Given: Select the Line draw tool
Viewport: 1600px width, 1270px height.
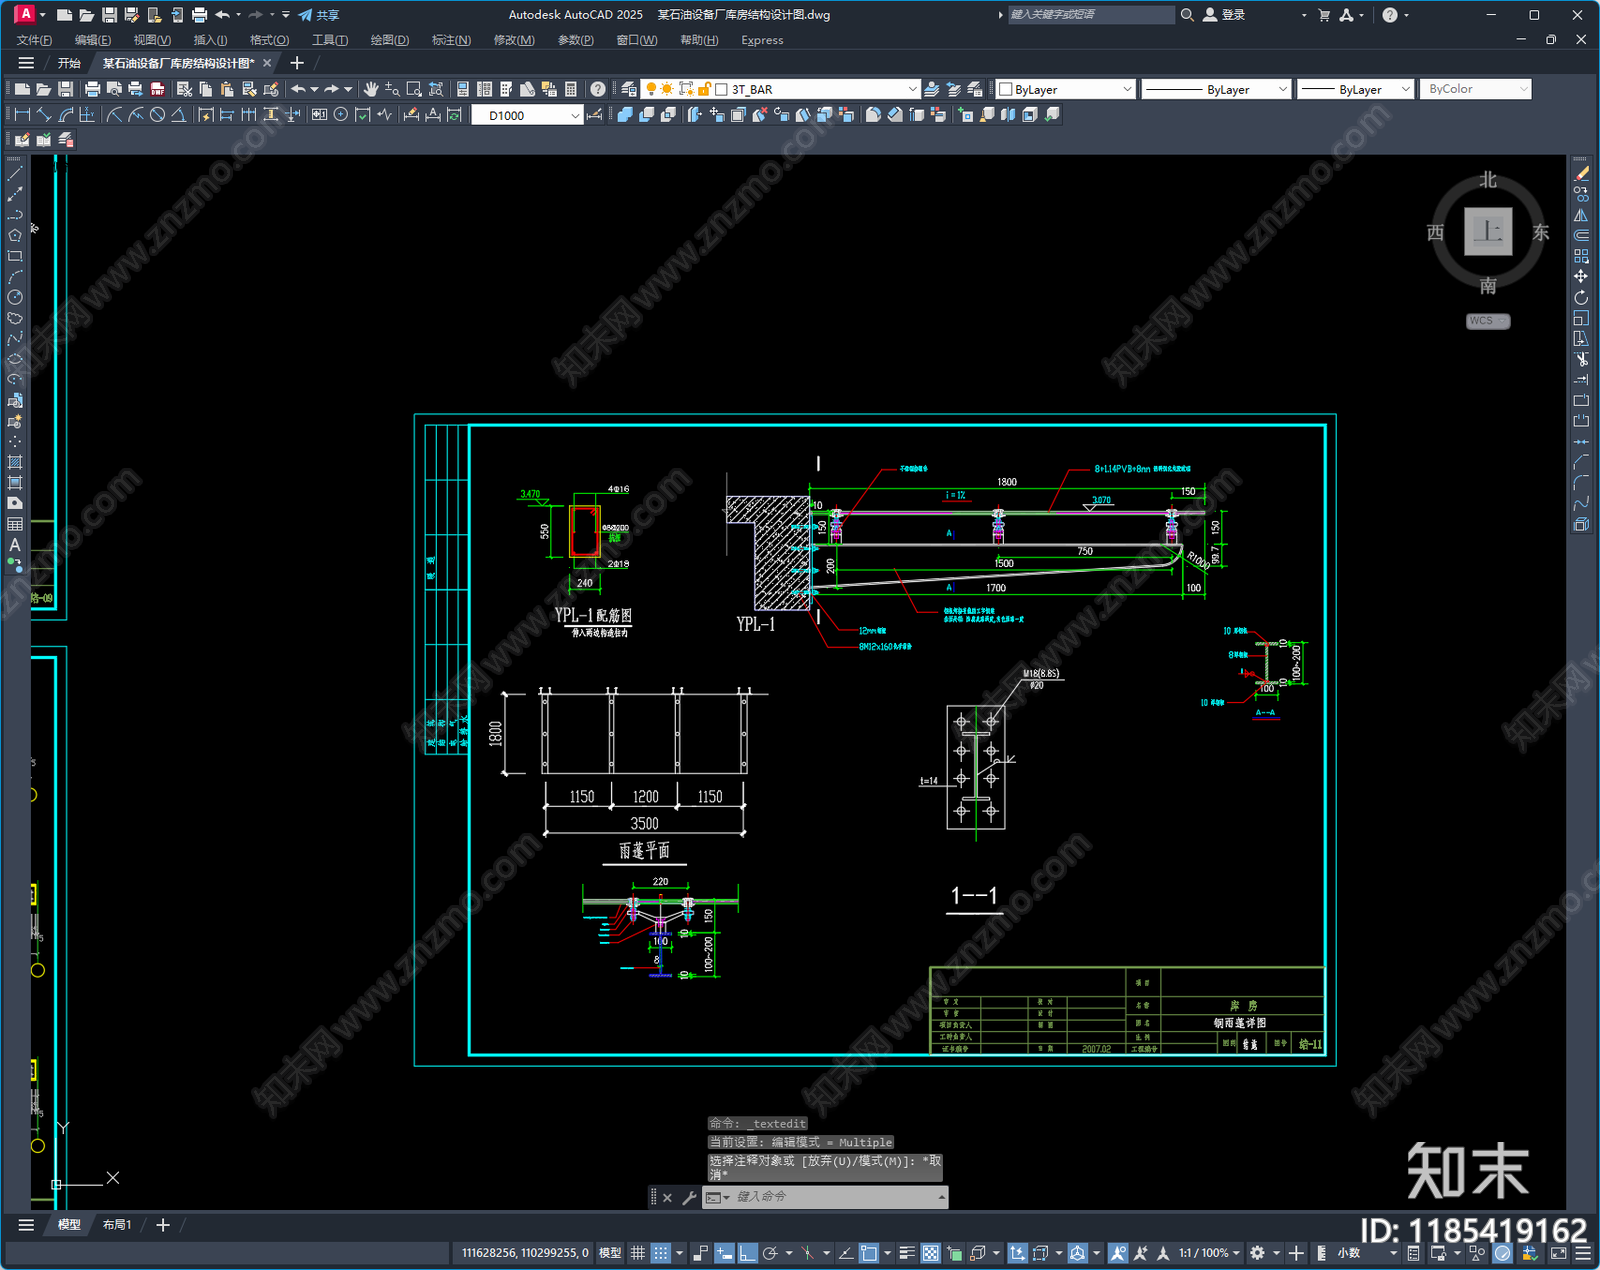Looking at the screenshot, I should point(15,174).
